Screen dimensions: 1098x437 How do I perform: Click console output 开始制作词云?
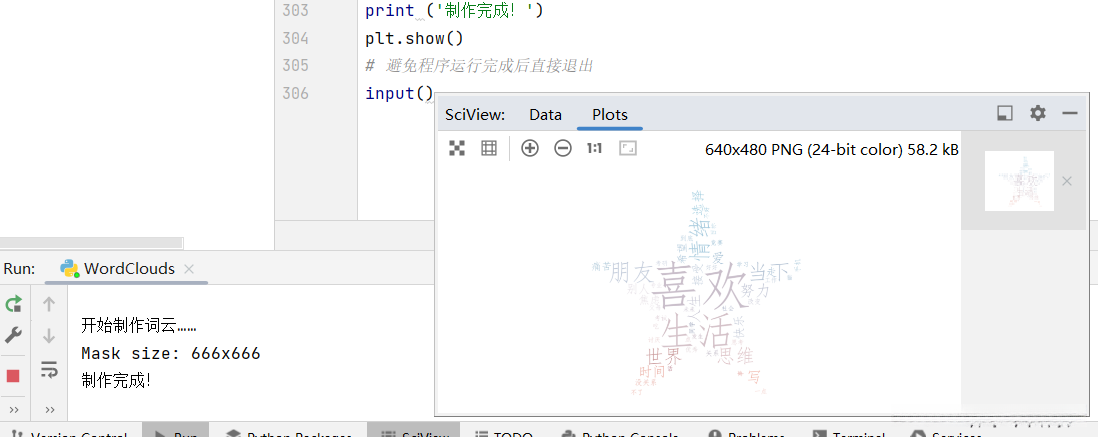(139, 326)
